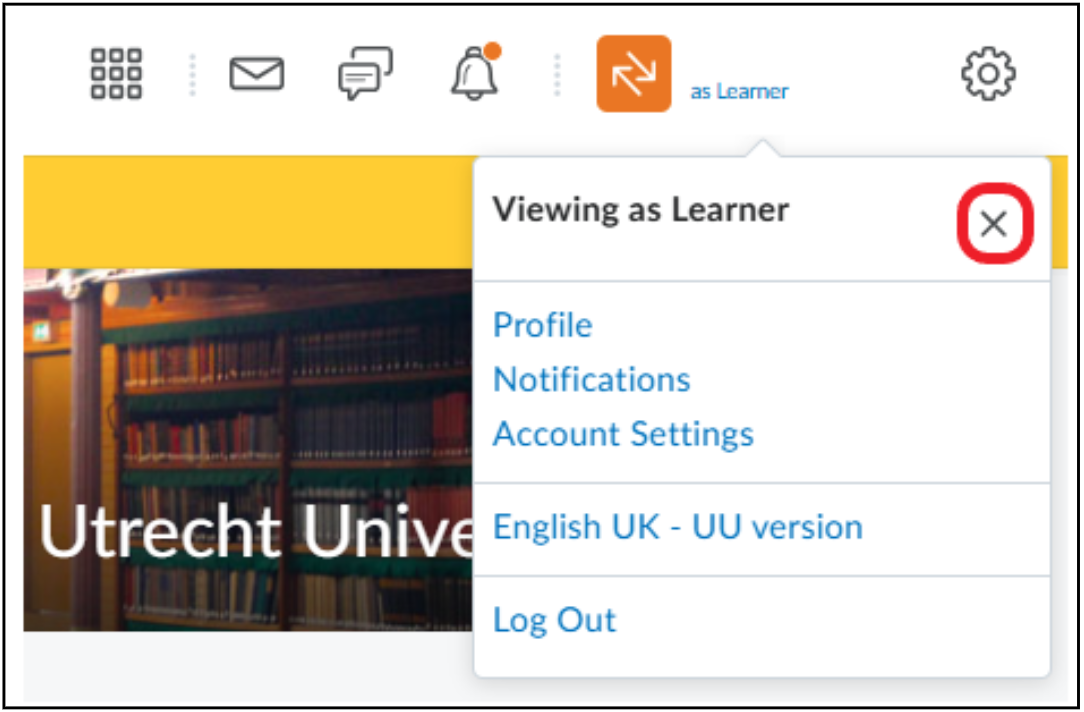Open the message alerts envelope icon
1084x712 pixels.
coord(256,73)
